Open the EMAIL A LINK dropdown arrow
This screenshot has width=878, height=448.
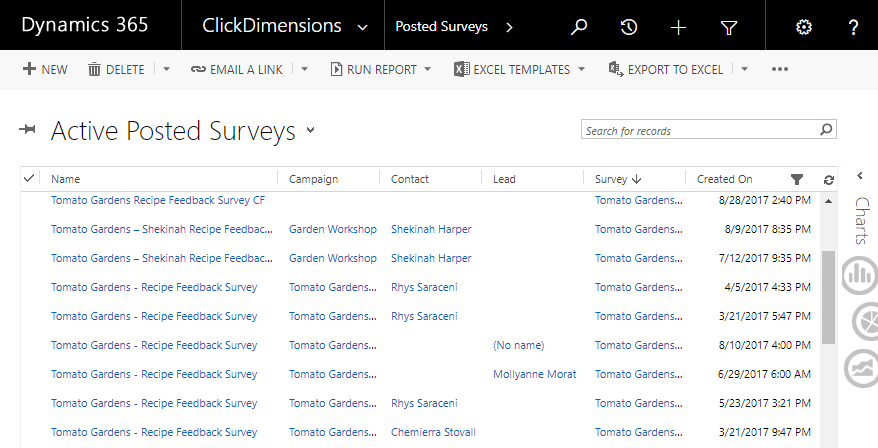click(305, 69)
